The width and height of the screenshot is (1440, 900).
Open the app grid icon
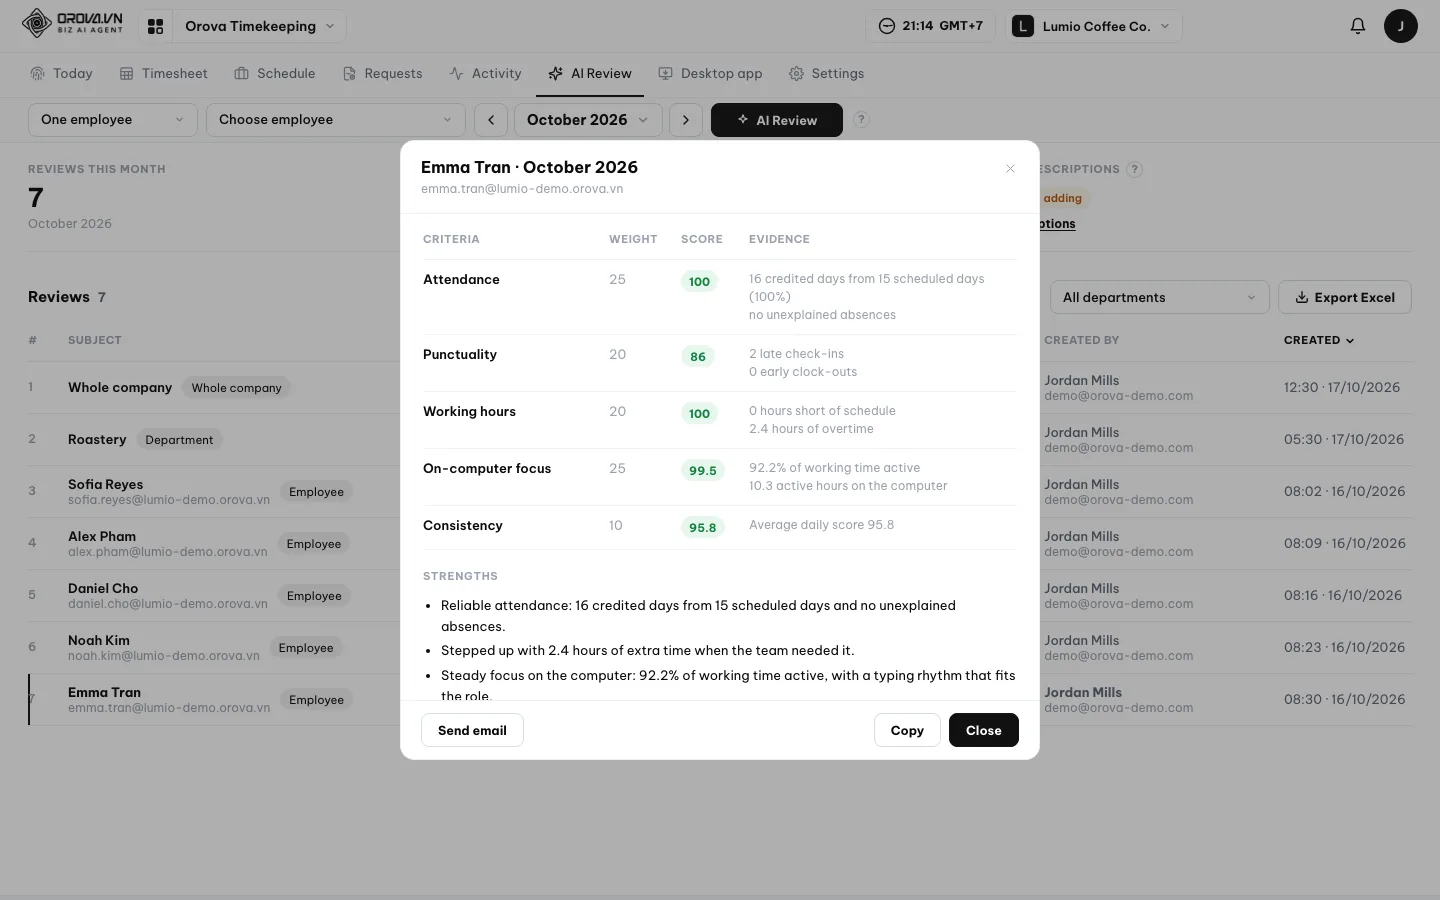coord(155,27)
